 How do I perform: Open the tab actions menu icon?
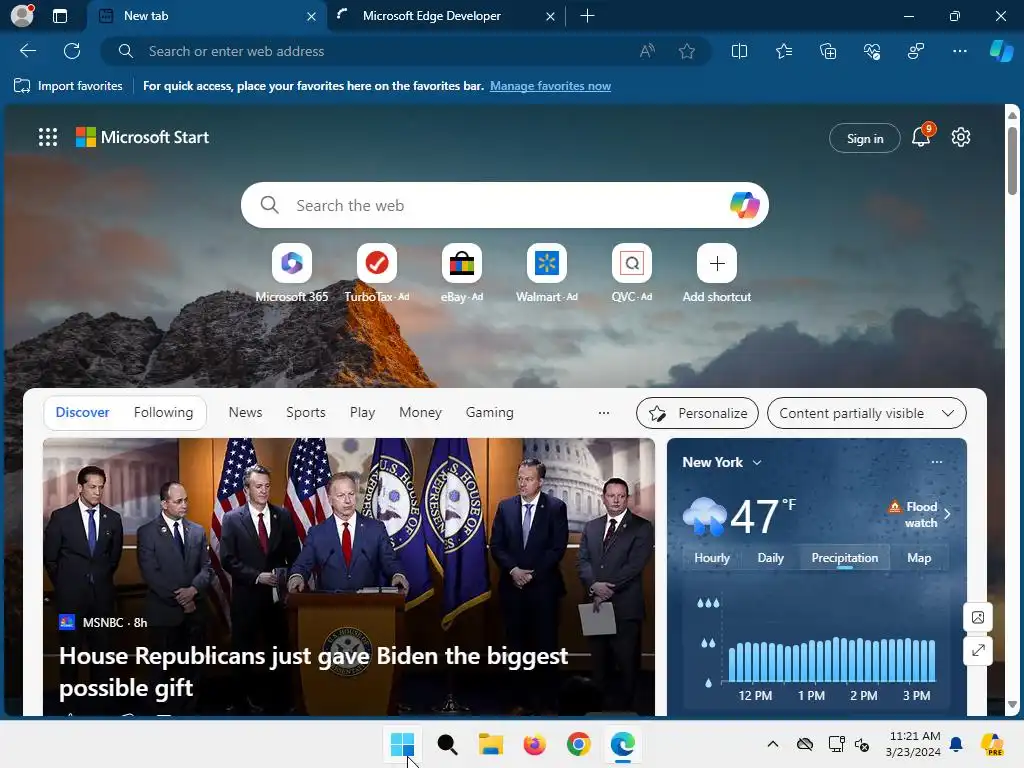tap(60, 16)
